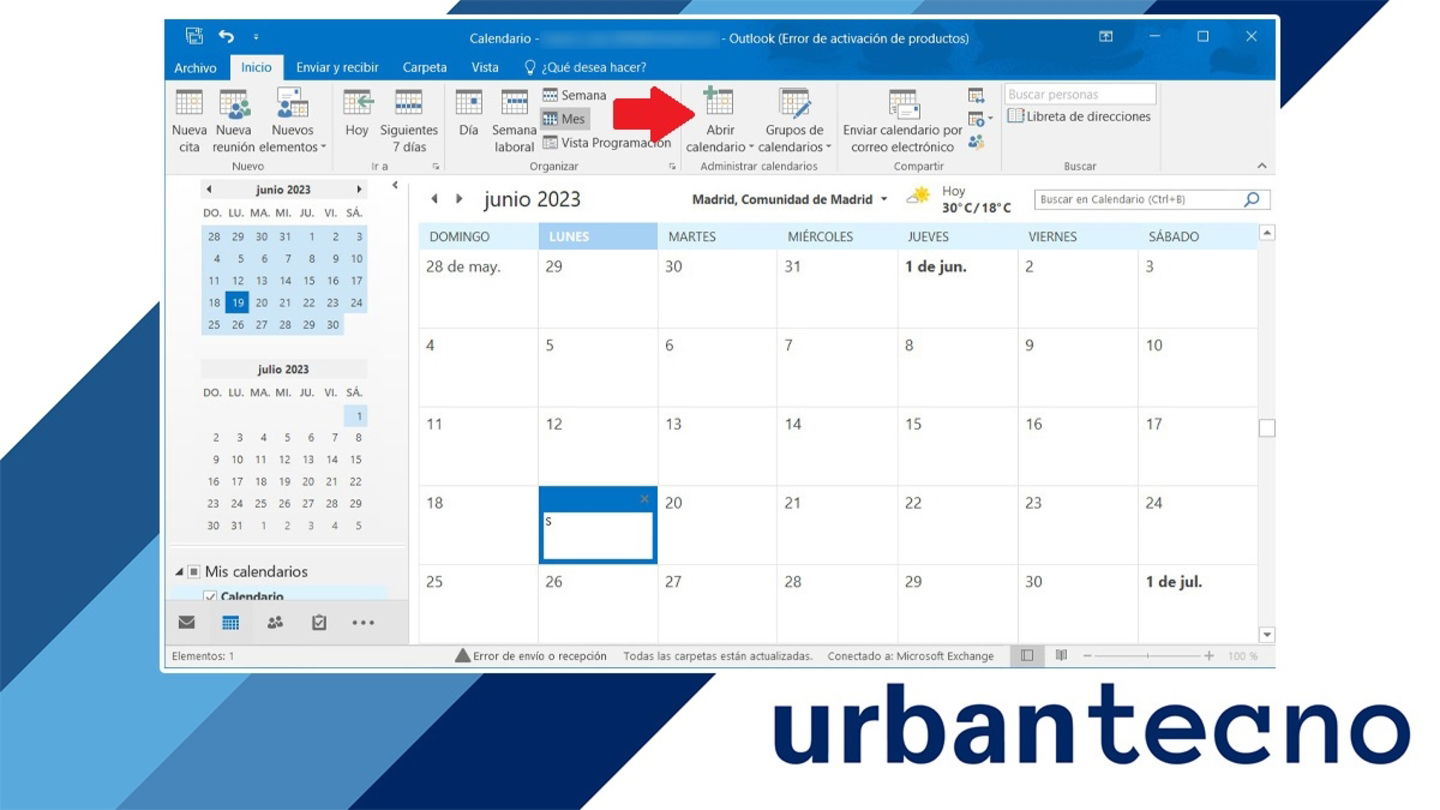This screenshot has height=810, width=1440.
Task: Open the Enviar y recibir tab
Action: 337,67
